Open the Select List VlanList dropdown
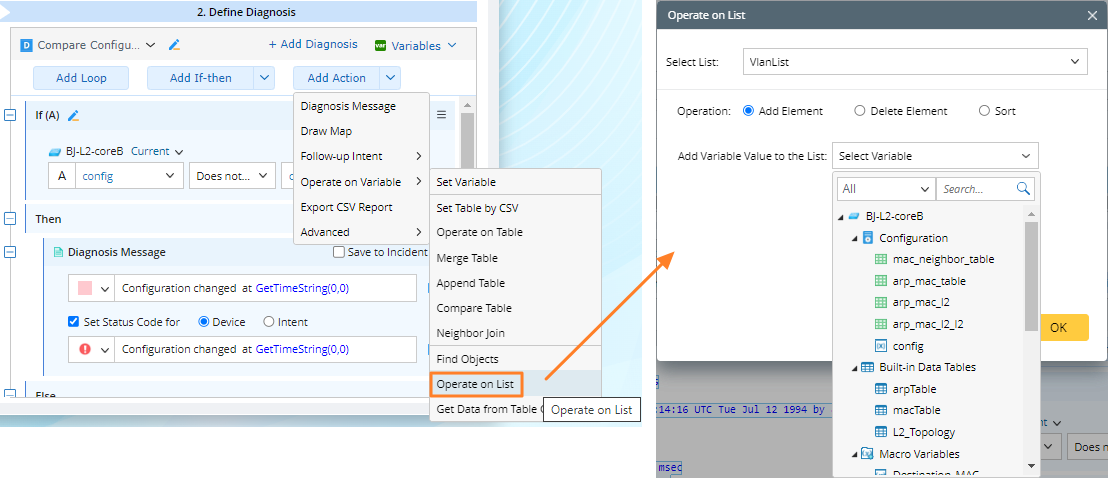1110x478 pixels. point(915,62)
